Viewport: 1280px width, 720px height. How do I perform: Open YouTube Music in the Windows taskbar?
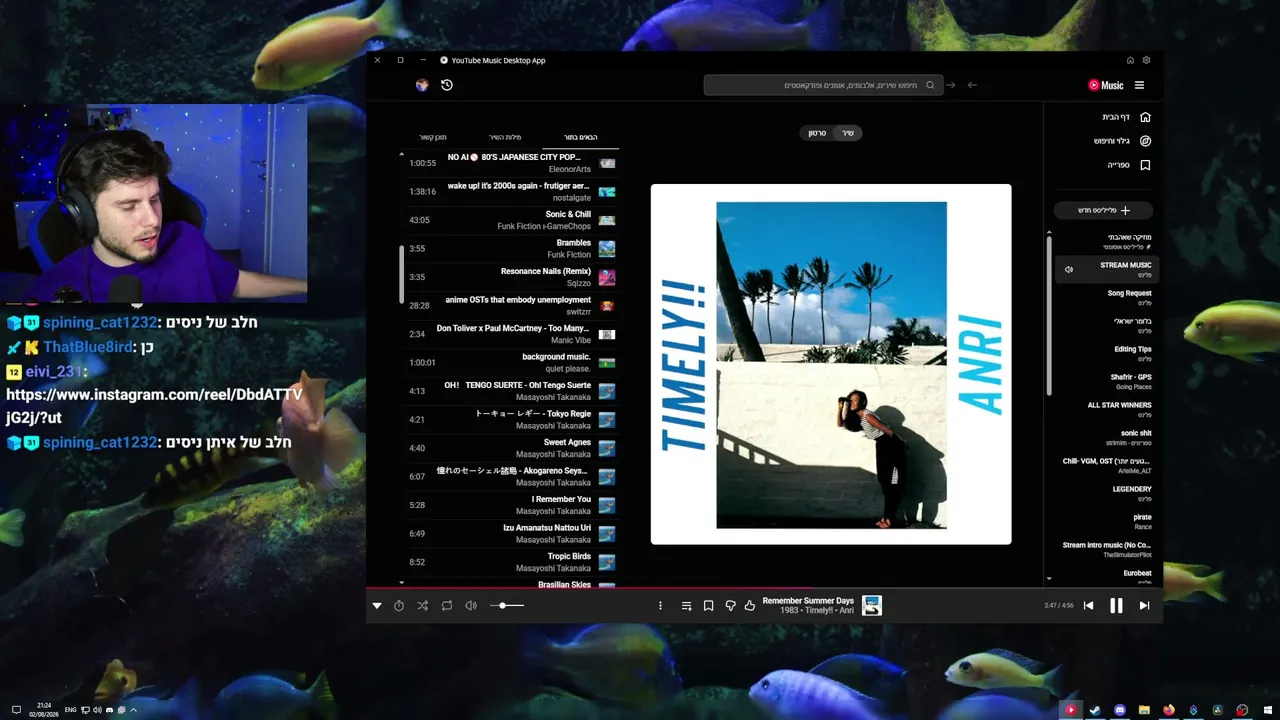[1070, 710]
